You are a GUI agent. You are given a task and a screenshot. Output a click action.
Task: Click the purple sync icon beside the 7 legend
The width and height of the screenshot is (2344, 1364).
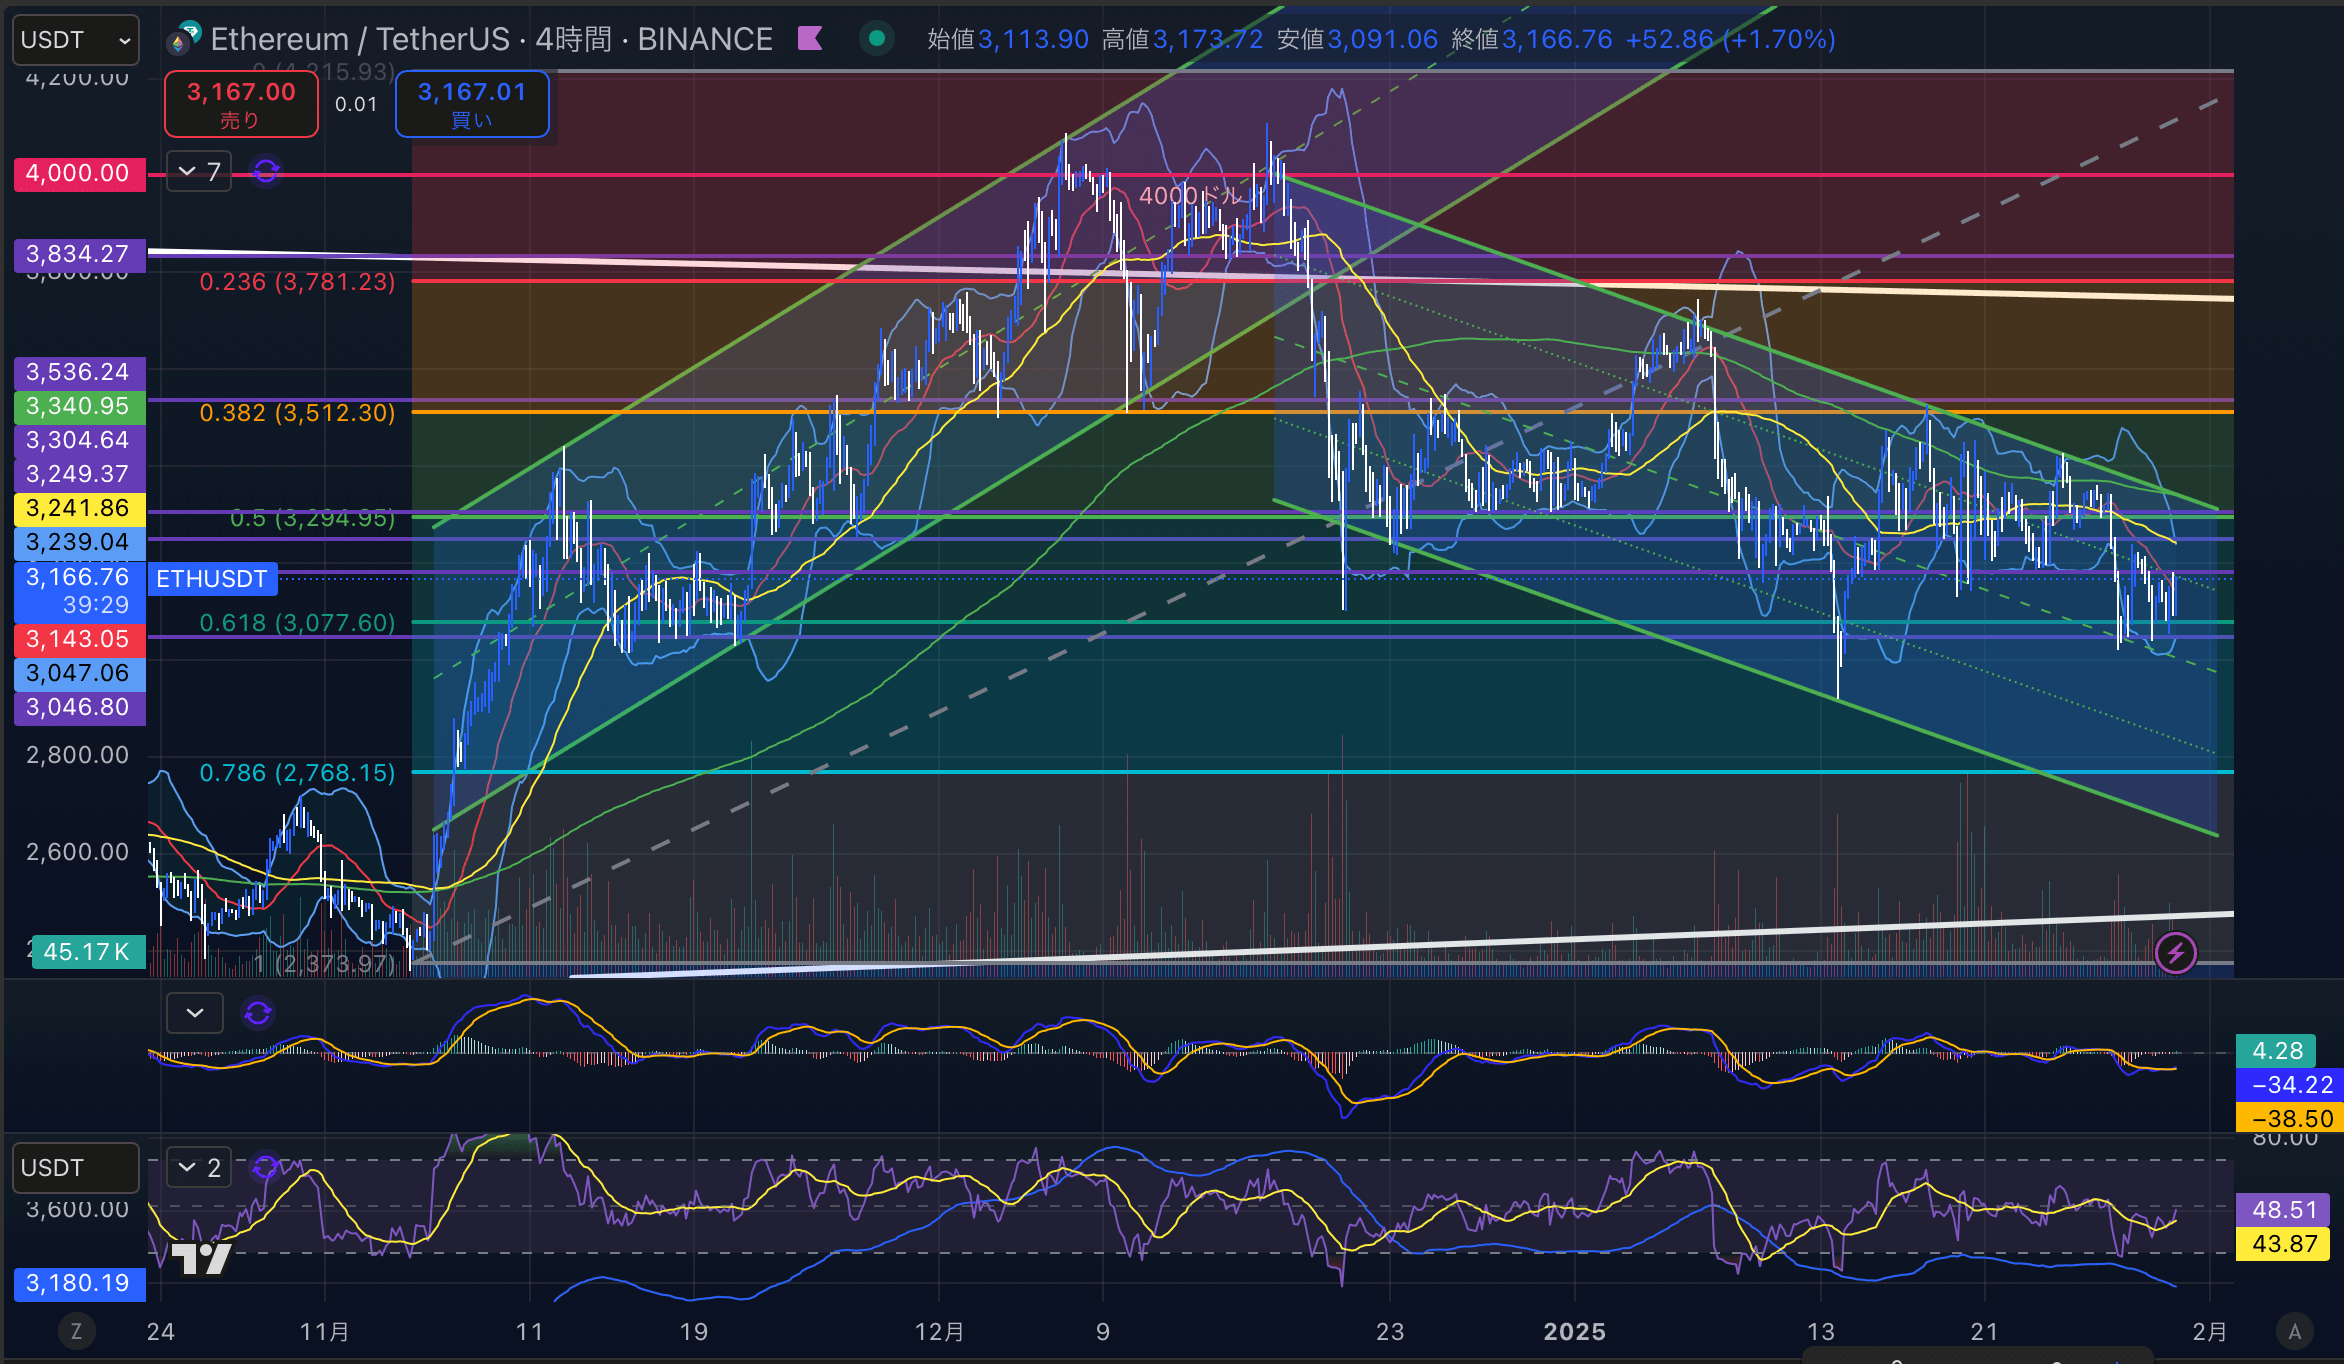coord(266,172)
